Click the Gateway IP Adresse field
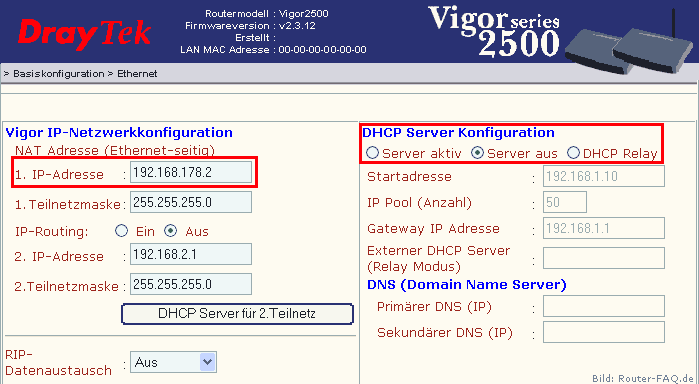The image size is (699, 384). click(604, 228)
